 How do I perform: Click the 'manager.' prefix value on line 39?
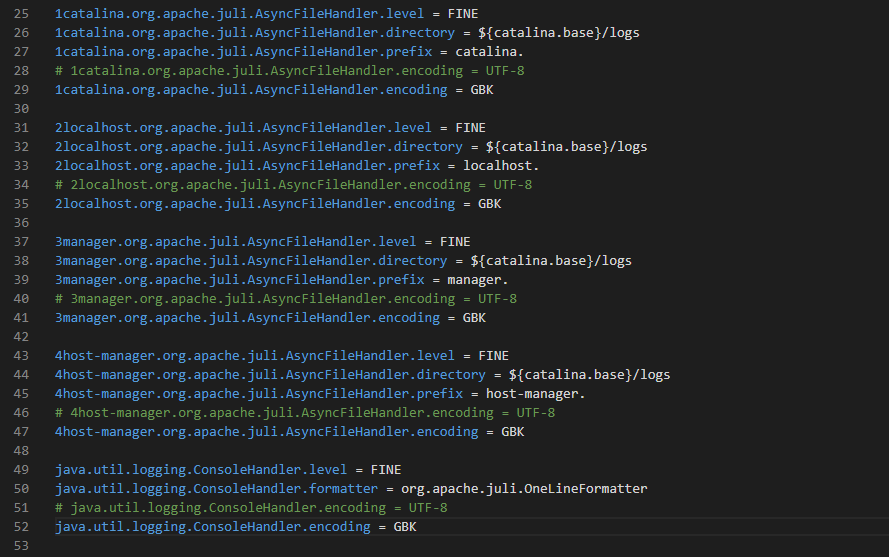point(477,280)
